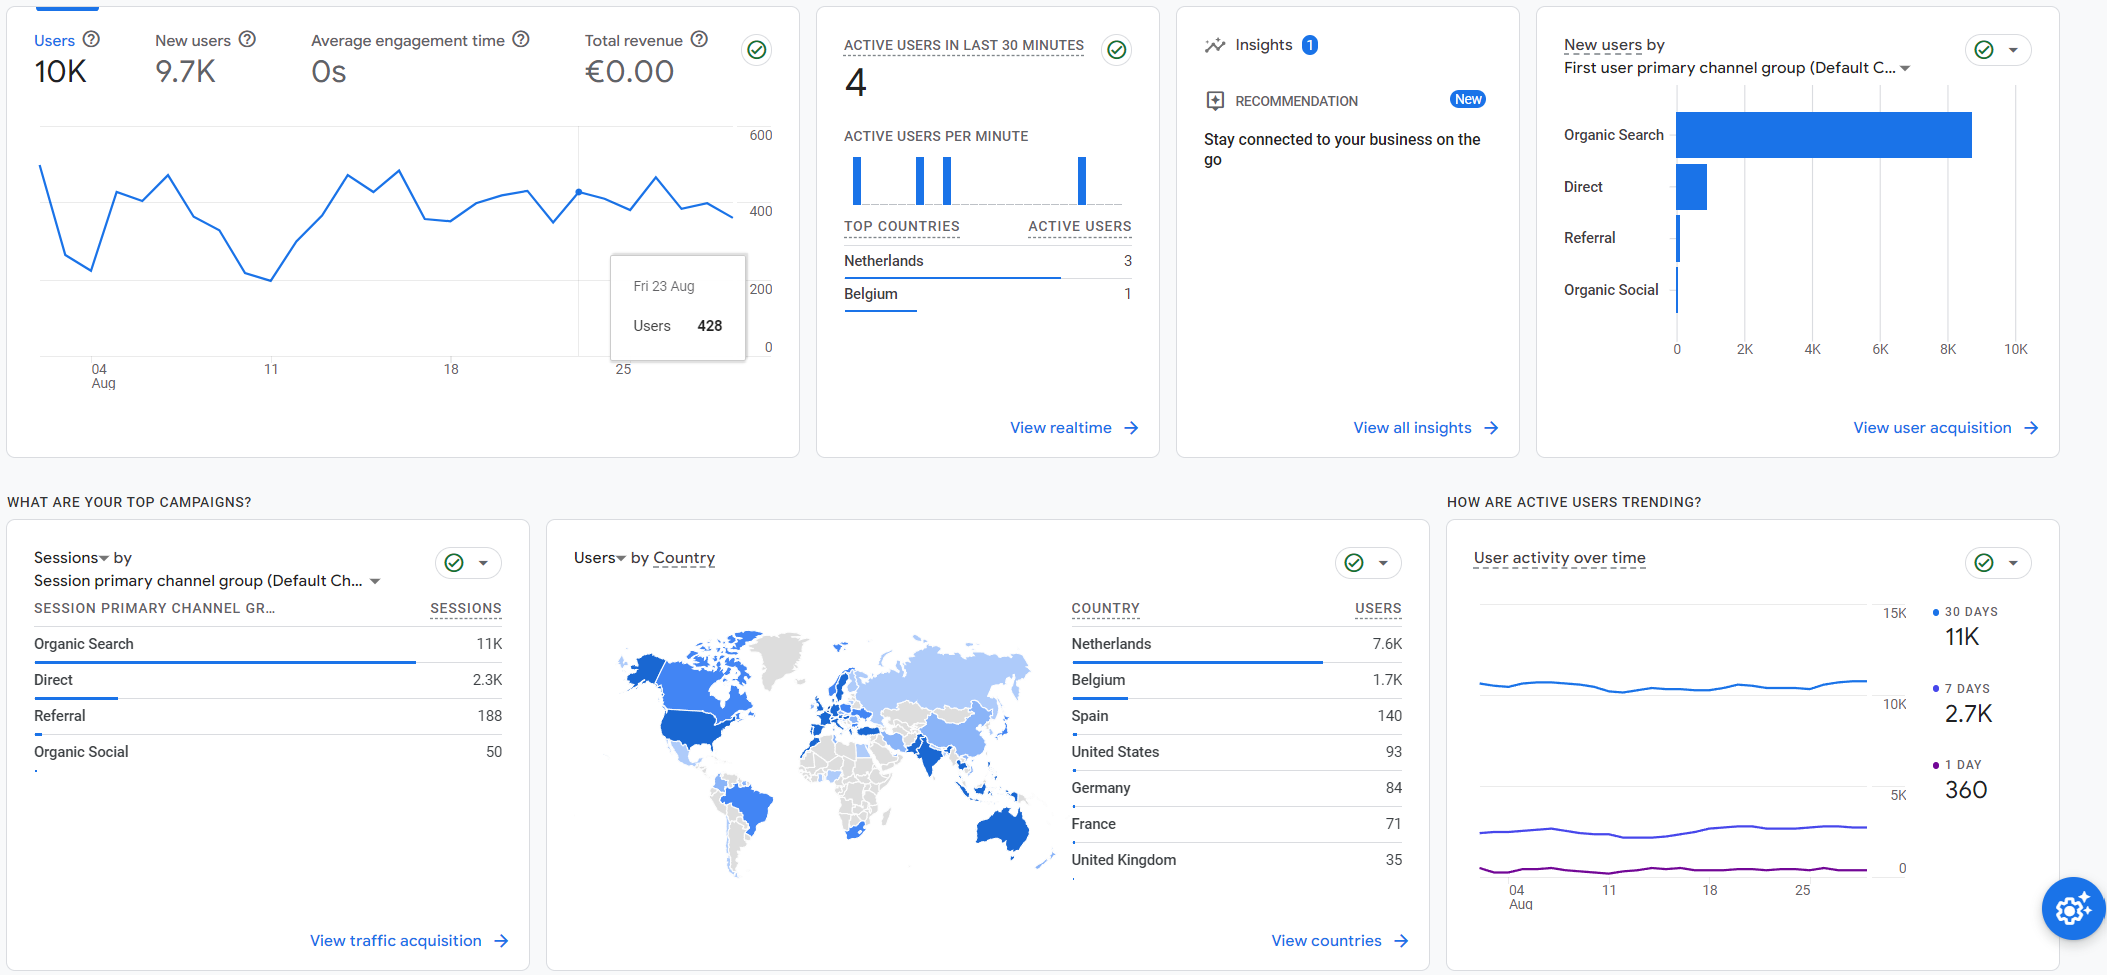Viewport: 2107px width, 975px height.
Task: Click arrow icon next to View all insights
Action: pyautogui.click(x=1491, y=428)
